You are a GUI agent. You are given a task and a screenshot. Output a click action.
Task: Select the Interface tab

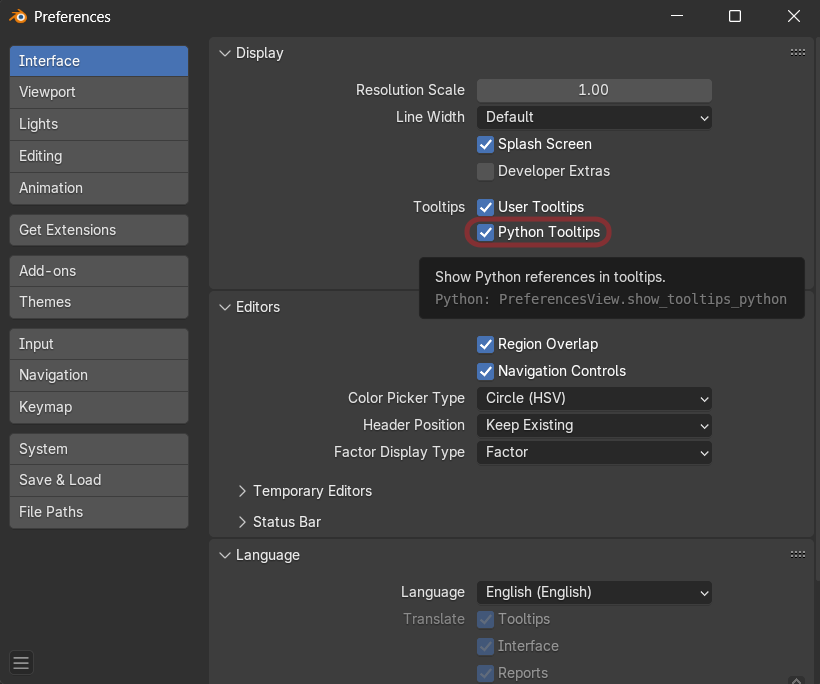point(99,61)
